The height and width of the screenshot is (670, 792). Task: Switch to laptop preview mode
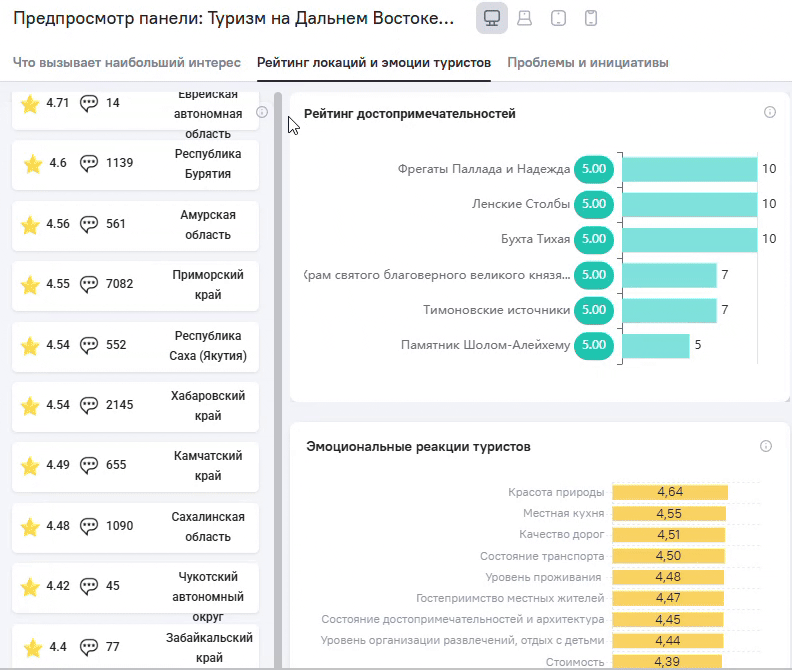click(524, 18)
